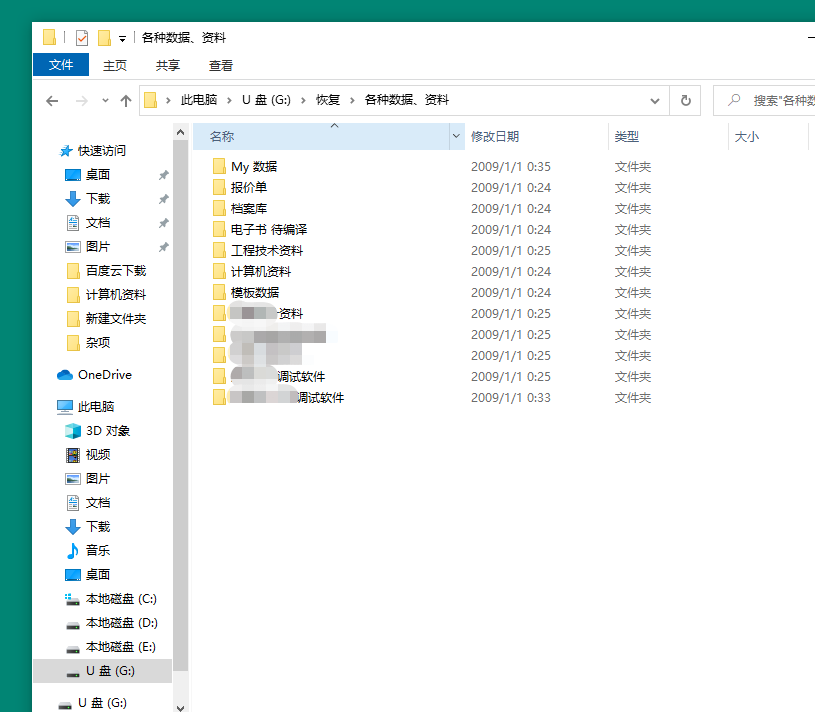Open 3D 对象 under 此电脑
The height and width of the screenshot is (712, 815).
[x=108, y=431]
